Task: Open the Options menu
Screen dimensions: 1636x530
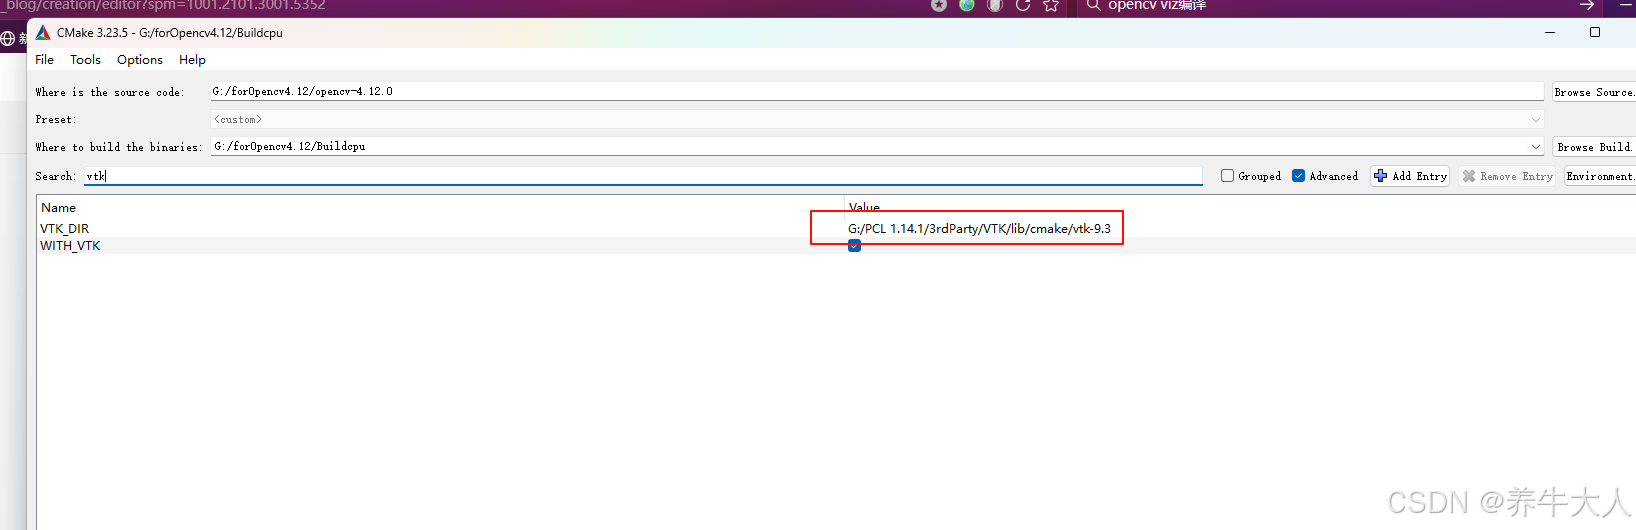Action: (140, 60)
